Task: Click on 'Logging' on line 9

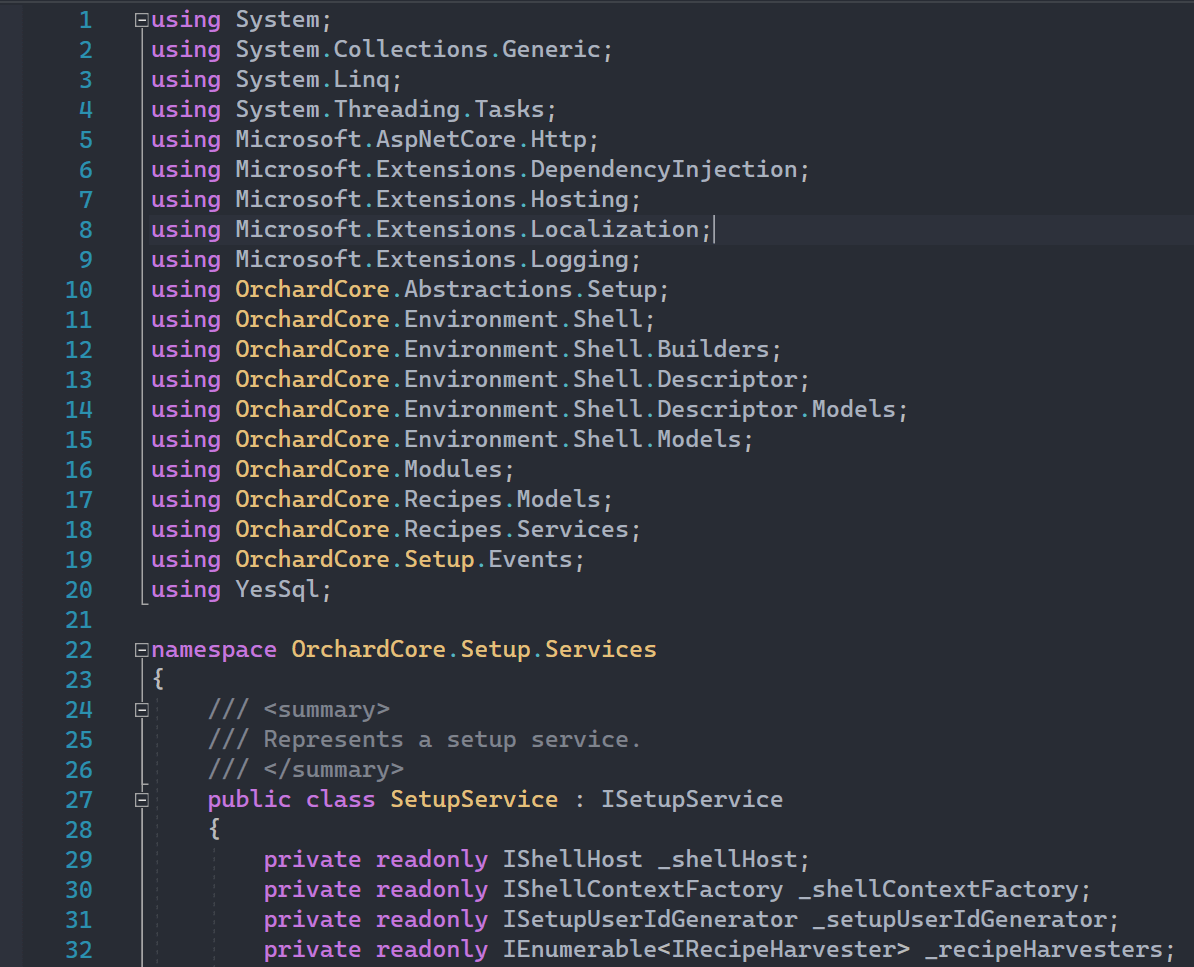Action: pyautogui.click(x=579, y=260)
